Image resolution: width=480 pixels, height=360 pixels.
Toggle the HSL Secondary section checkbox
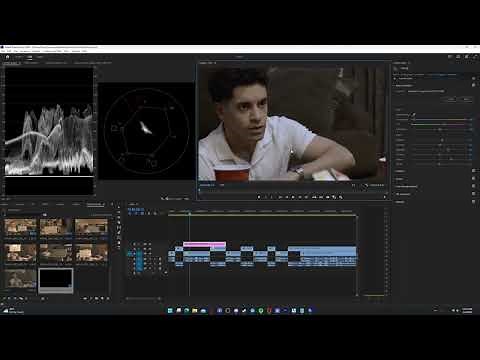click(474, 194)
